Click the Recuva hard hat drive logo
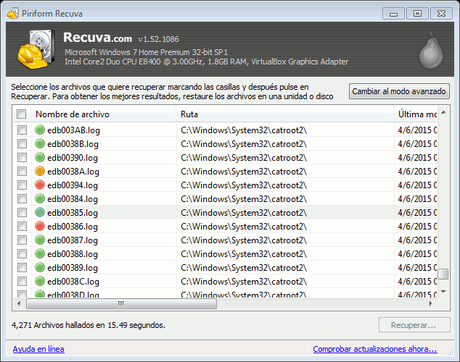This screenshot has width=460, height=362. pos(36,49)
